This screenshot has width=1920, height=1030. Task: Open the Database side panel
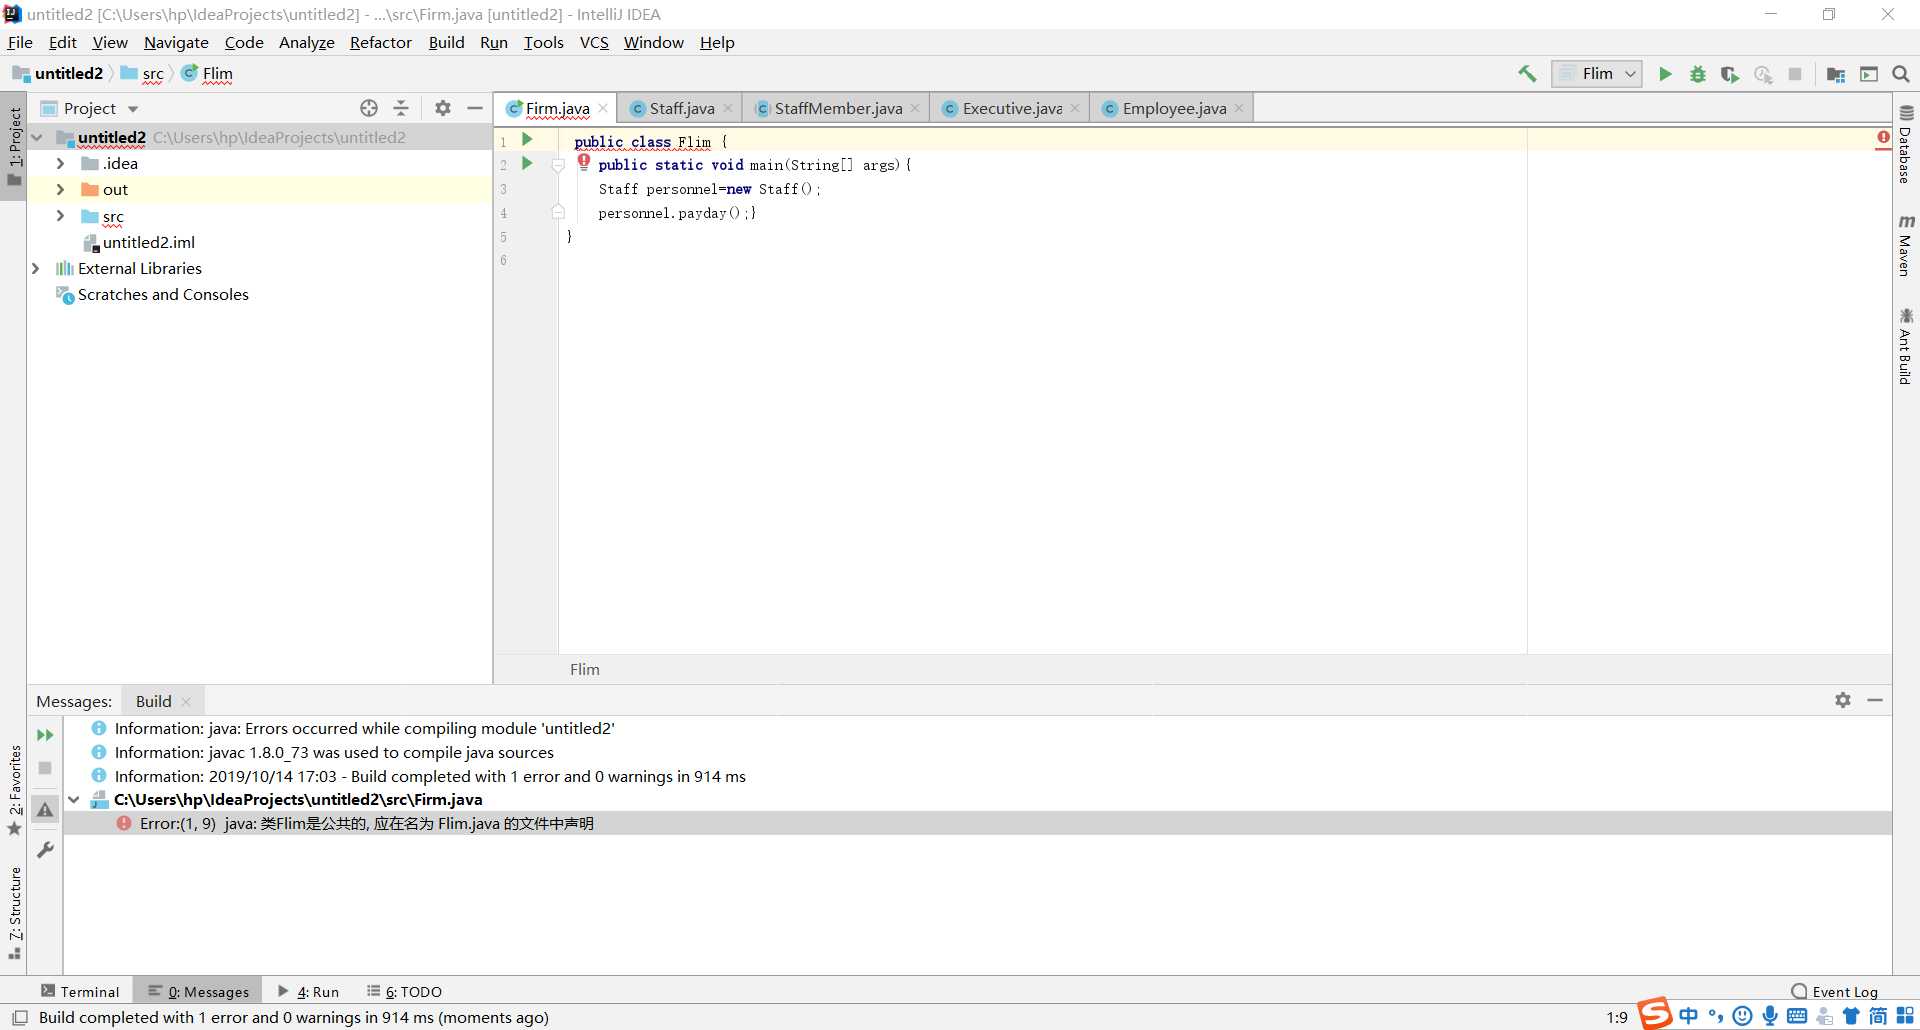tap(1906, 144)
